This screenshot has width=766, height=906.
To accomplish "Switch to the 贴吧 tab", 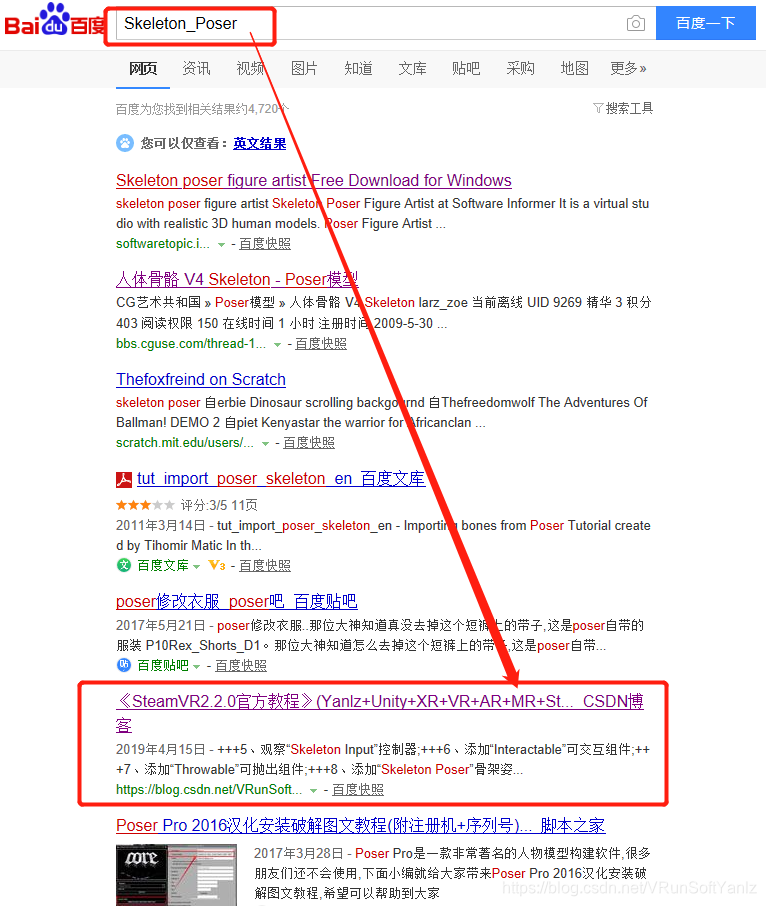I will (x=466, y=68).
